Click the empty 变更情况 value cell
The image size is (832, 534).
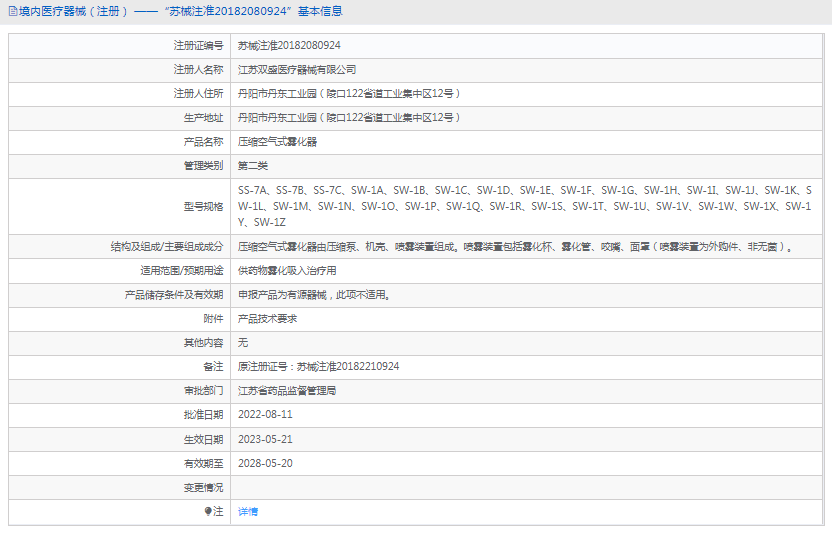pyautogui.click(x=526, y=487)
